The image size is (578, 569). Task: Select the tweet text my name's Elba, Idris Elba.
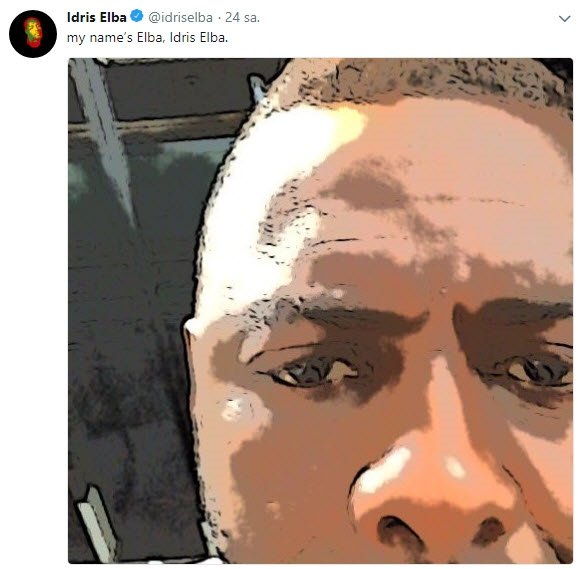(147, 38)
